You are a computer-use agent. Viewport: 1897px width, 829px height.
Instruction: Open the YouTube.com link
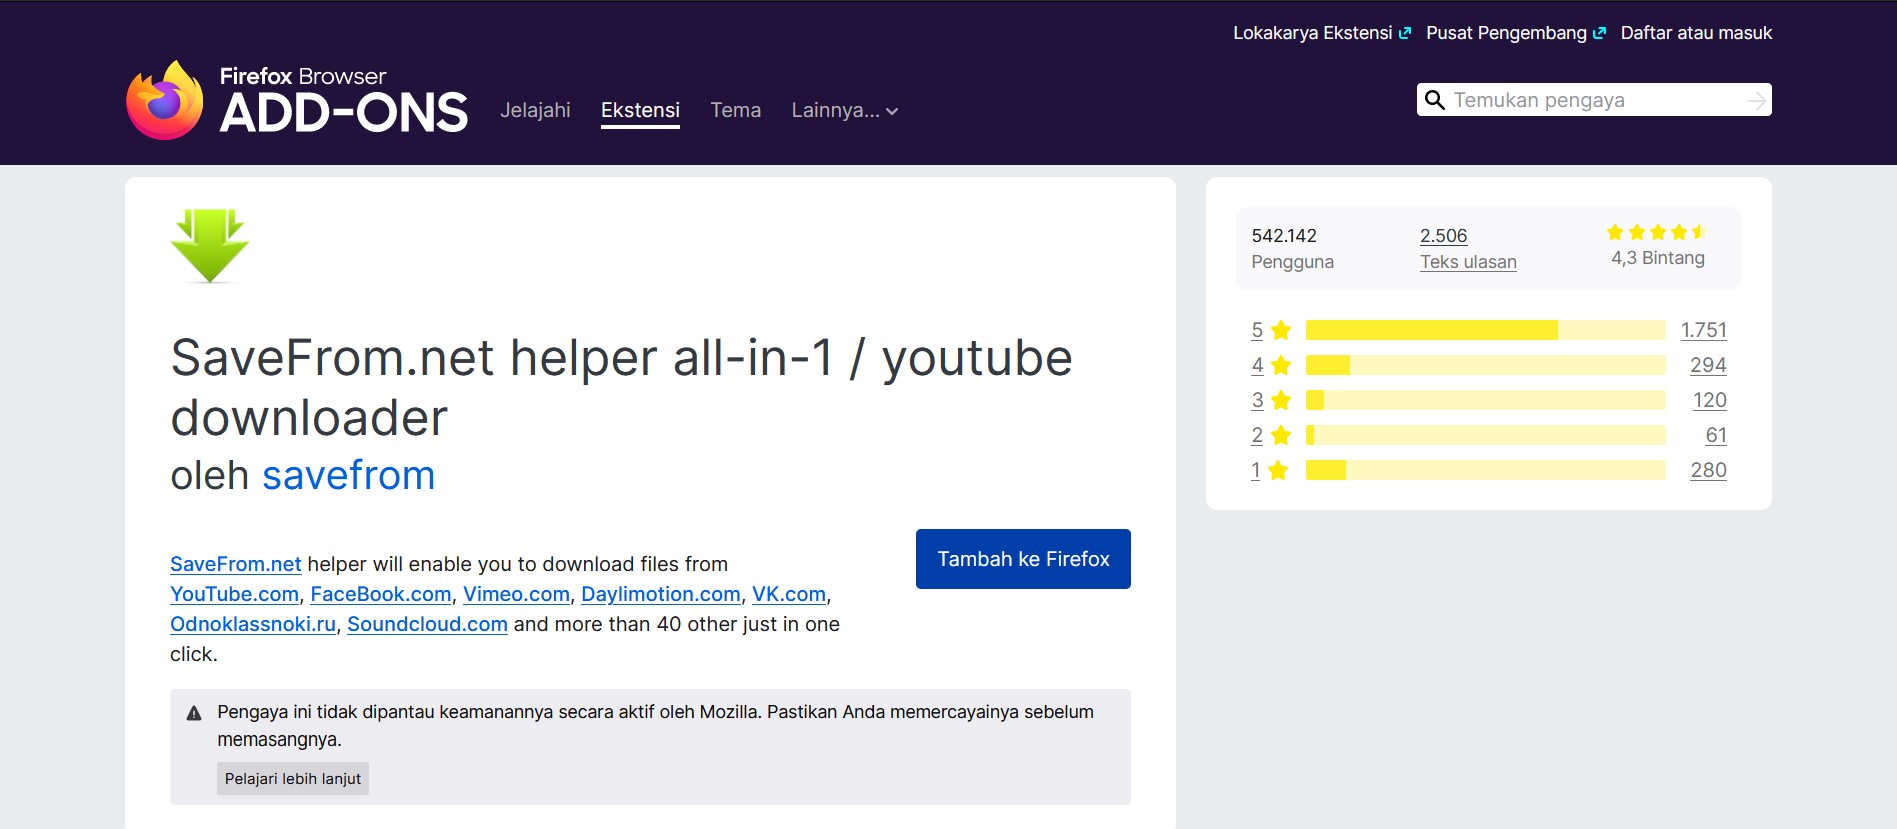click(x=234, y=594)
